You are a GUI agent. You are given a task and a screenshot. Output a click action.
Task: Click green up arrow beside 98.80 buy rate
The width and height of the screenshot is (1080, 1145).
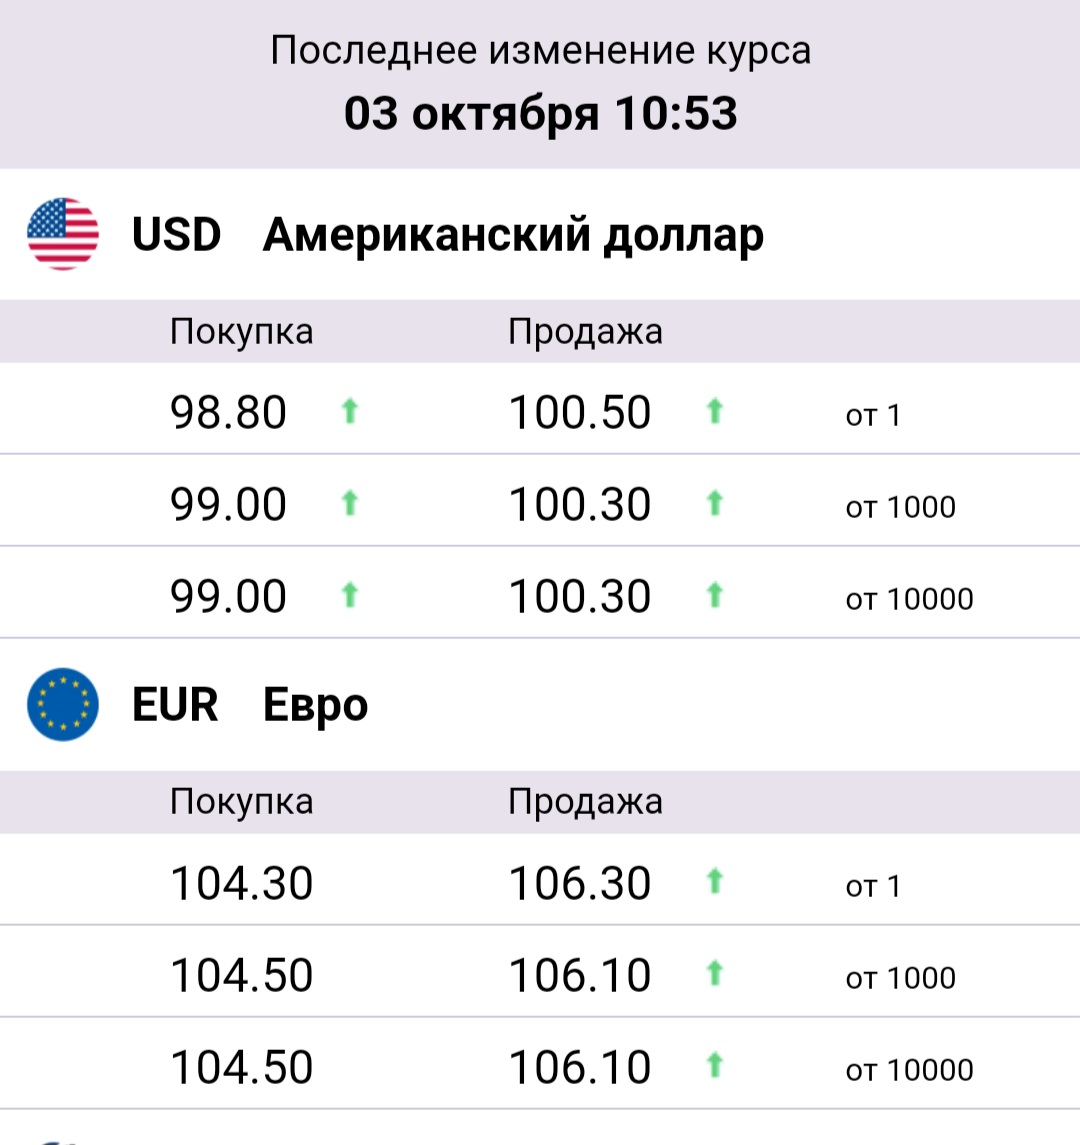click(x=350, y=410)
